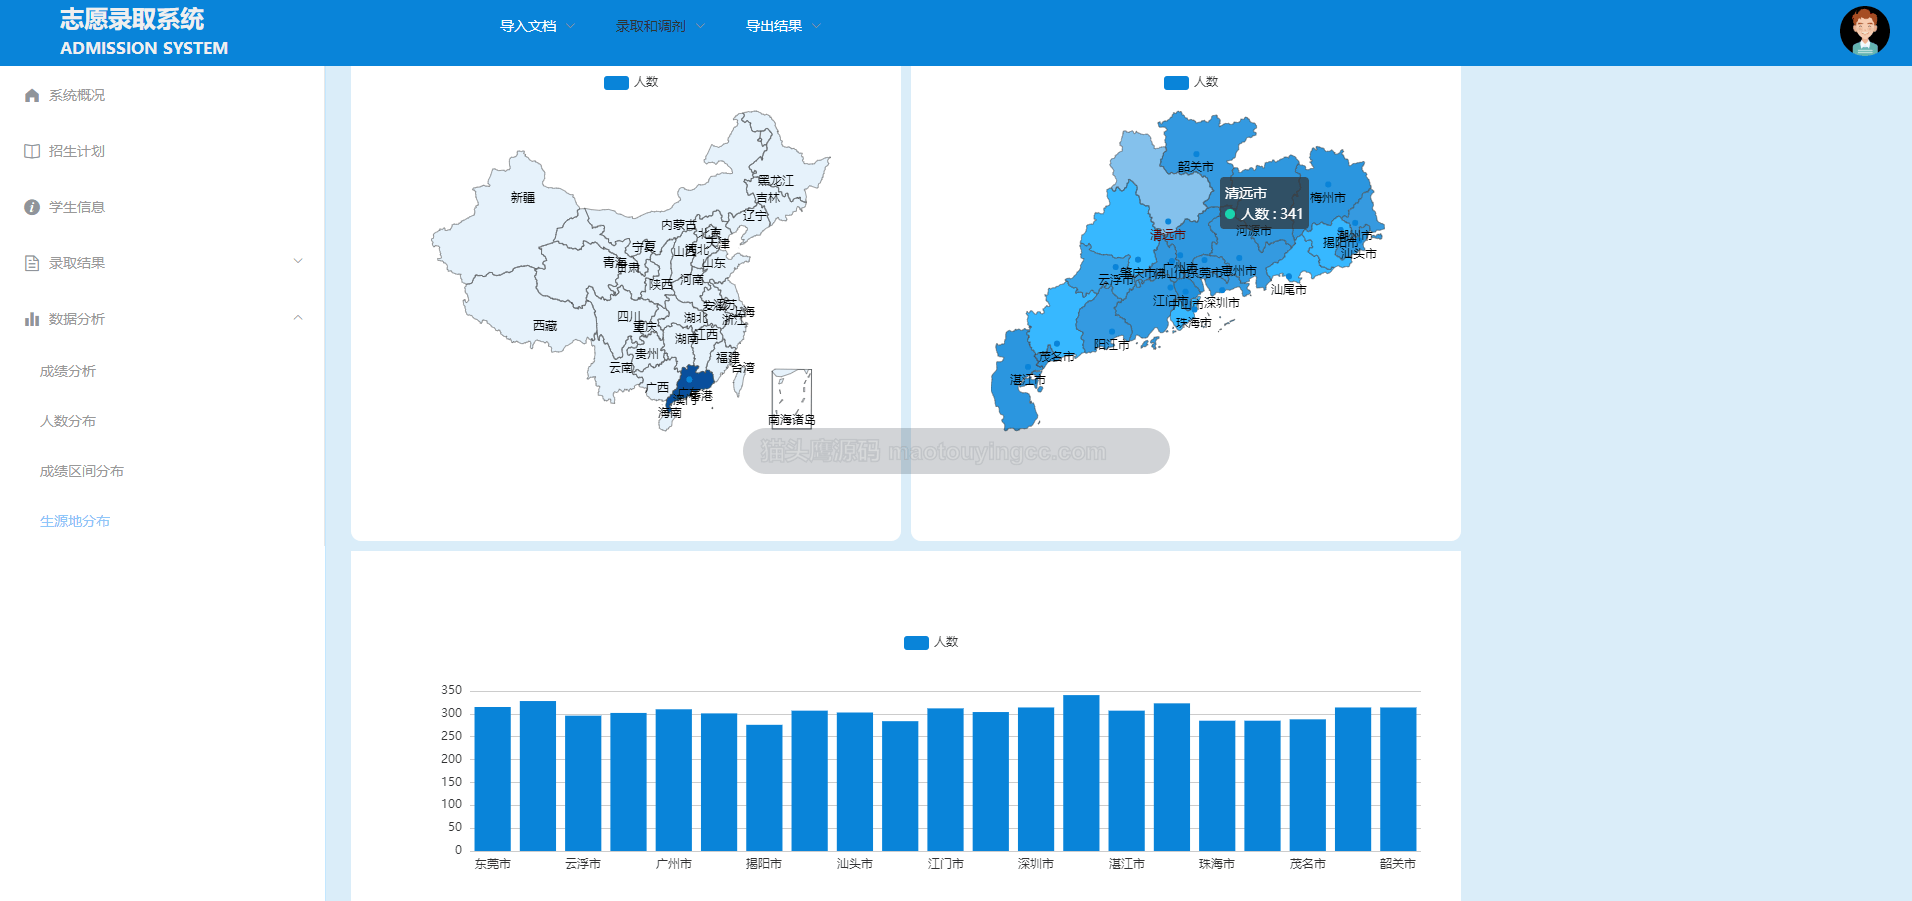Click the 内蒙古 label on China map
Image resolution: width=1912 pixels, height=901 pixels.
679,226
